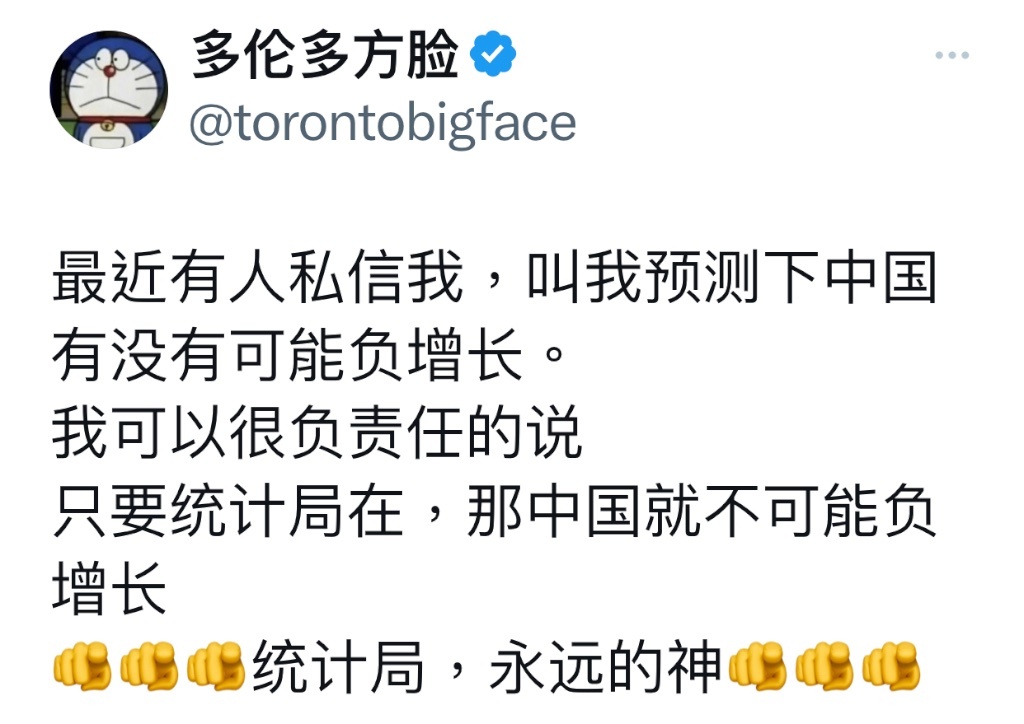Viewport: 1024px width, 724px height.
Task: Click the pointing-hand emoji directly left of 统计局
Action: coord(216,666)
